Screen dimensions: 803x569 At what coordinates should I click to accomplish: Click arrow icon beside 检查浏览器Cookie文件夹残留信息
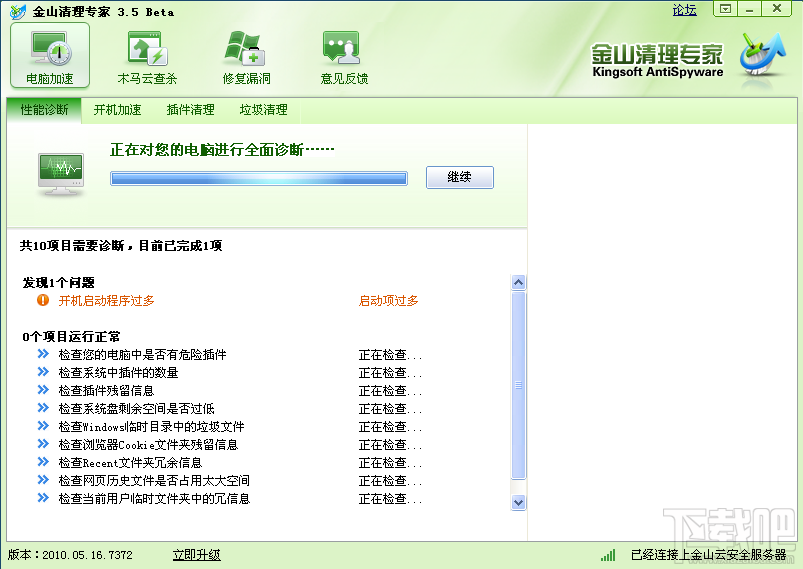[x=43, y=444]
